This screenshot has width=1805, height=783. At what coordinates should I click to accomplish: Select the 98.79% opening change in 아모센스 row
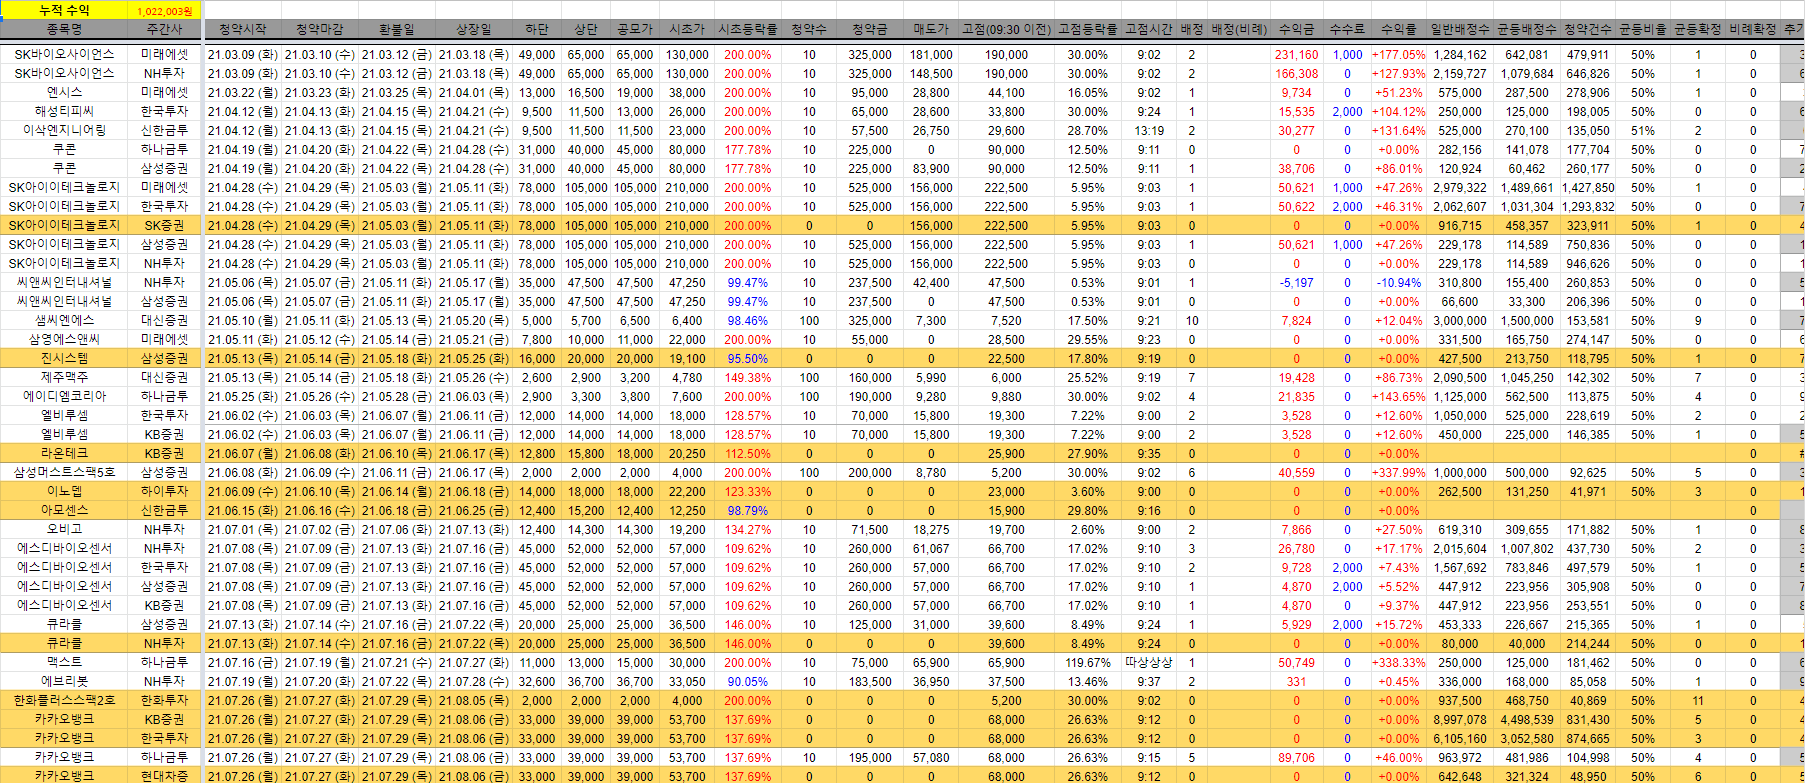point(747,510)
